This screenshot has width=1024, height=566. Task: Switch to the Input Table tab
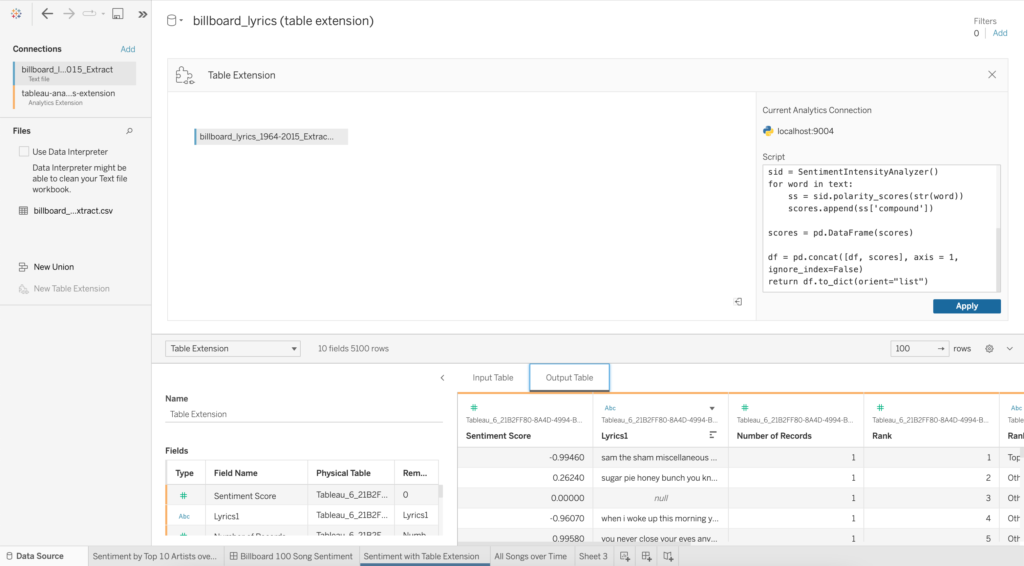click(x=492, y=378)
